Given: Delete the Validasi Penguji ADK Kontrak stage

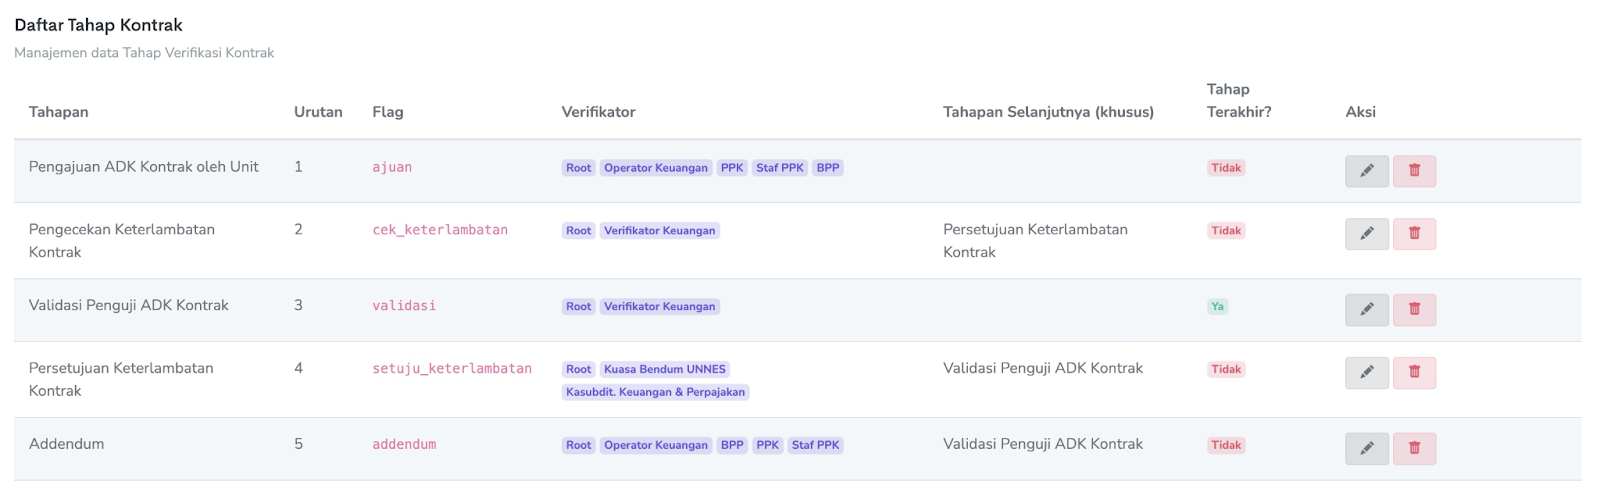Looking at the screenshot, I should click(1414, 310).
